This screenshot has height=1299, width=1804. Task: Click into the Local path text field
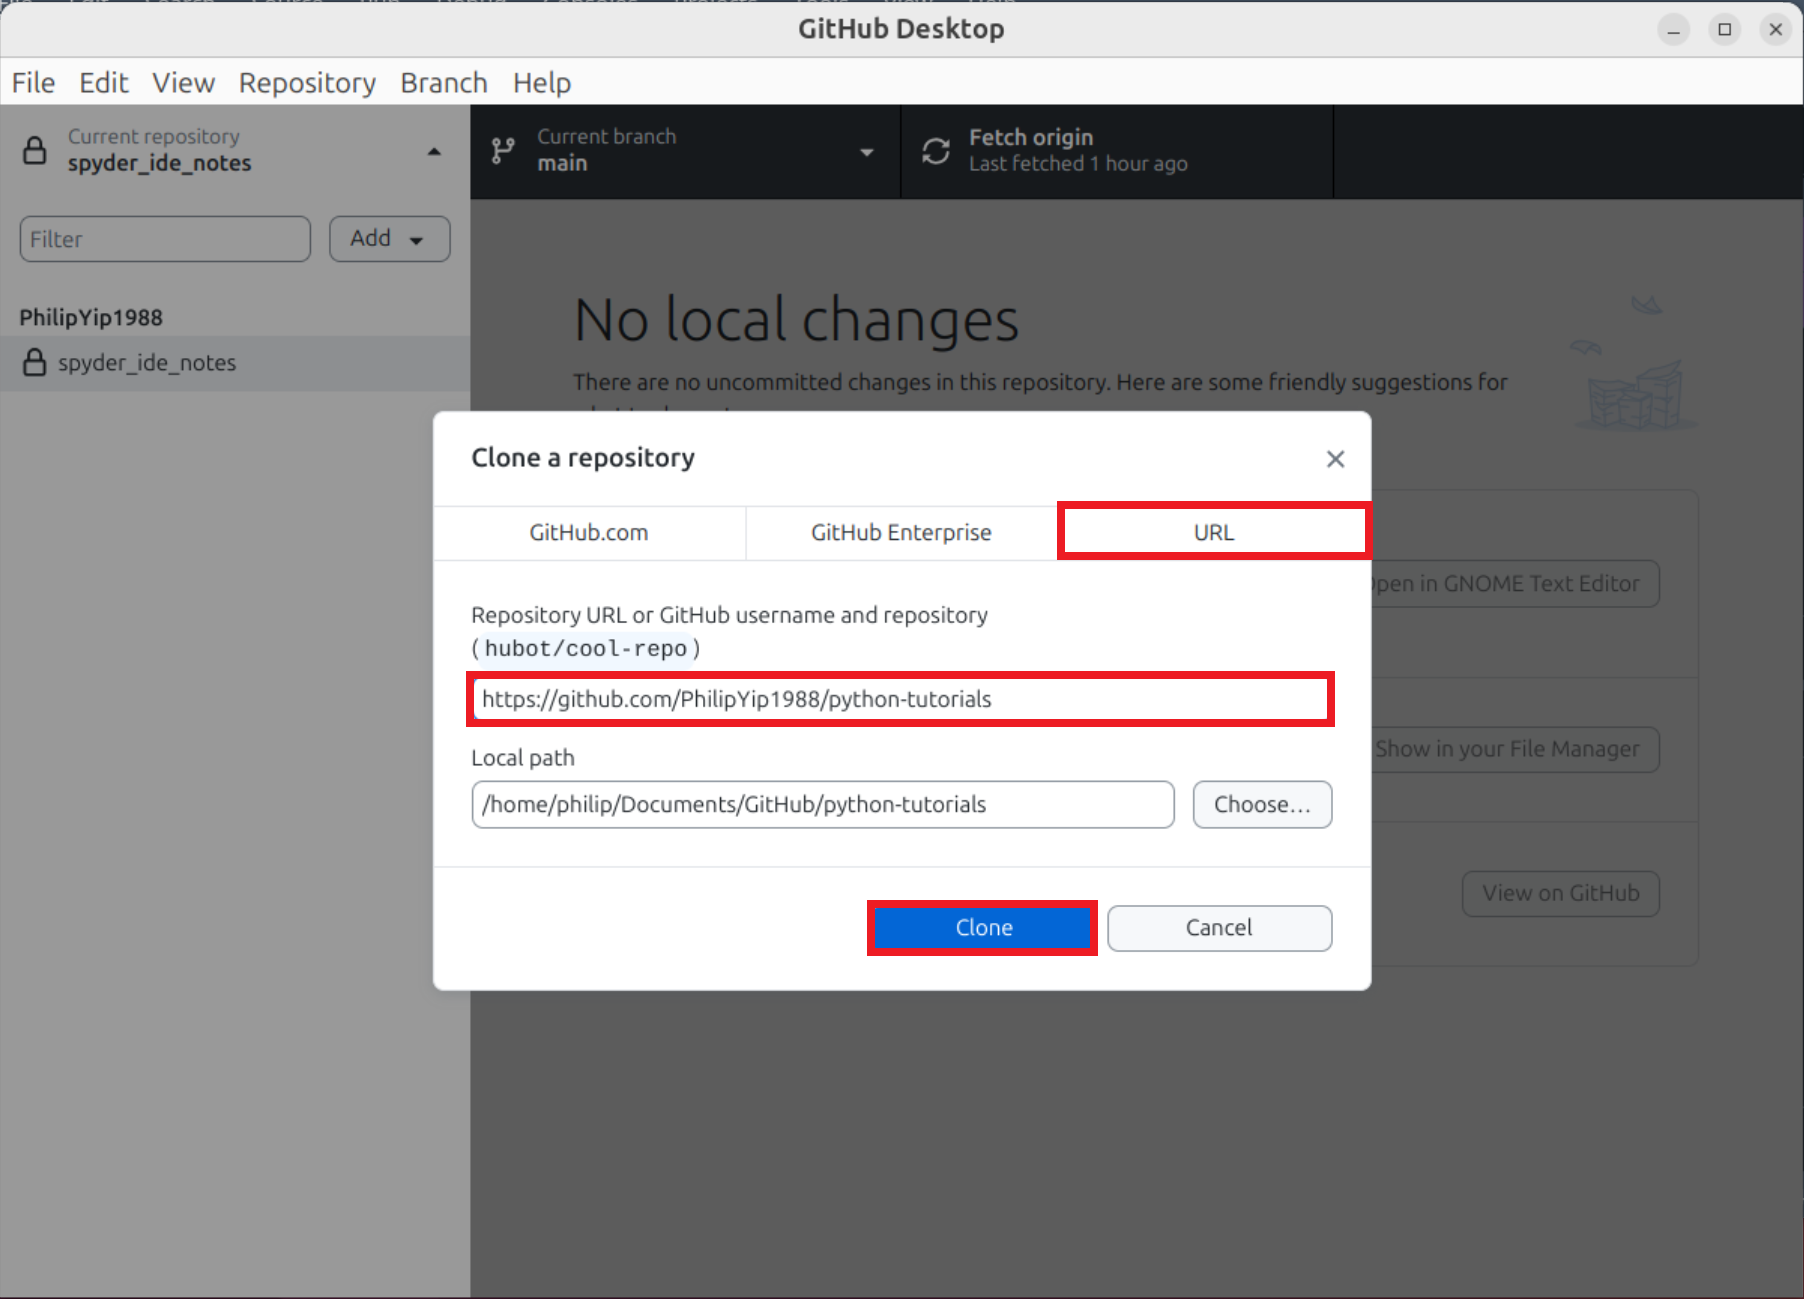pyautogui.click(x=822, y=805)
